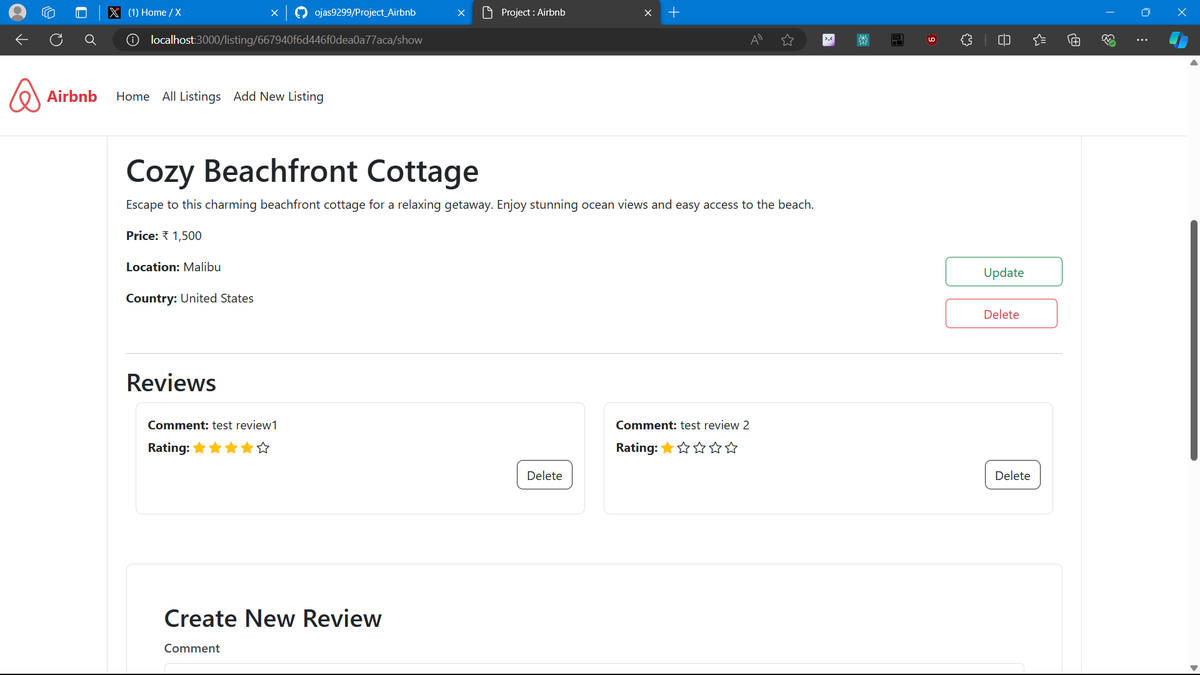
Task: Open the Extensions puzzle piece icon
Action: pos(967,40)
